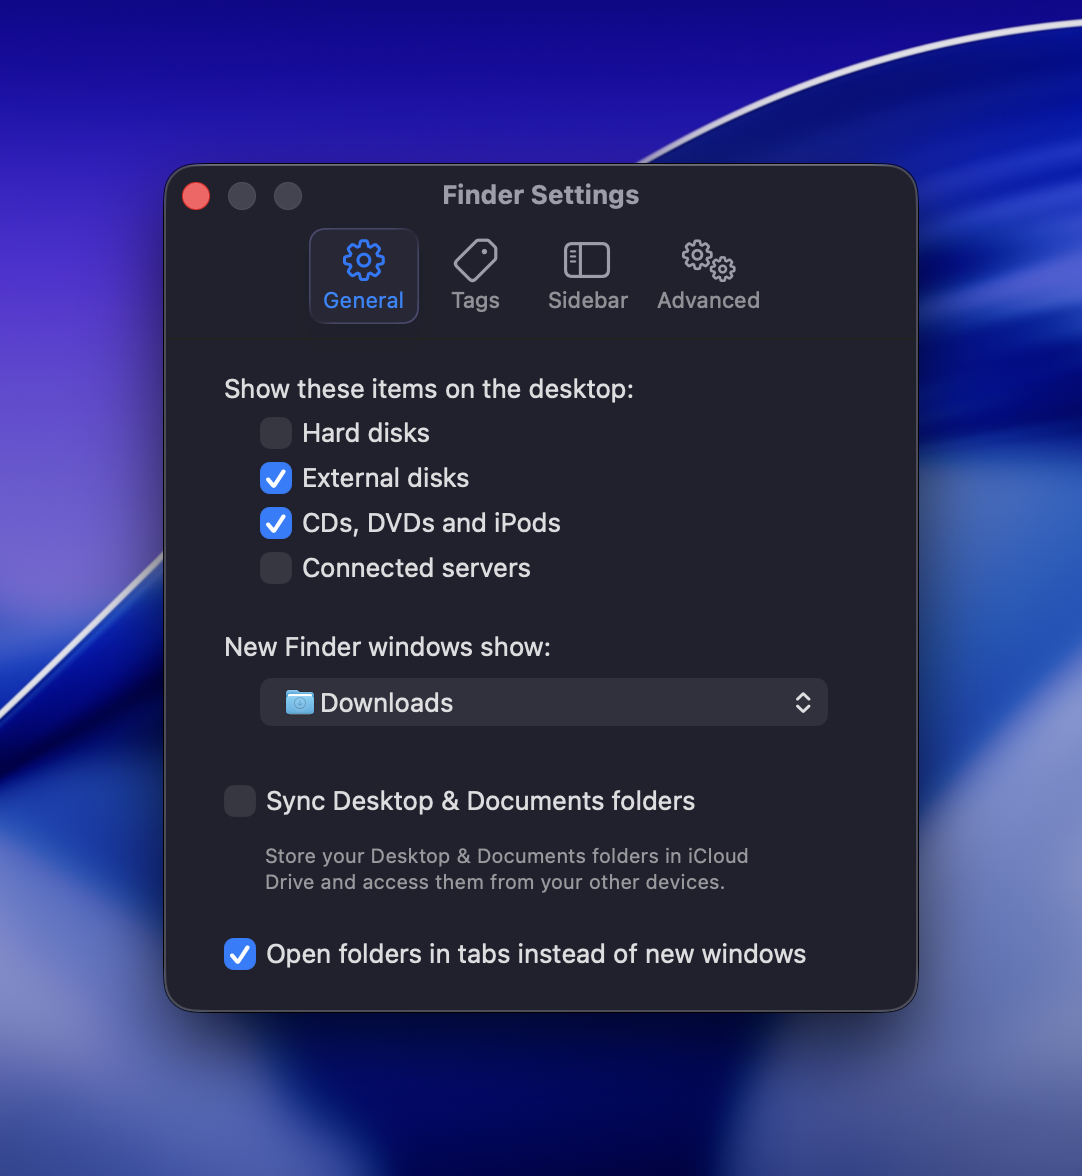Screen dimensions: 1082x1176
Task: Open the New Finder windows show dropdown
Action: [x=544, y=702]
